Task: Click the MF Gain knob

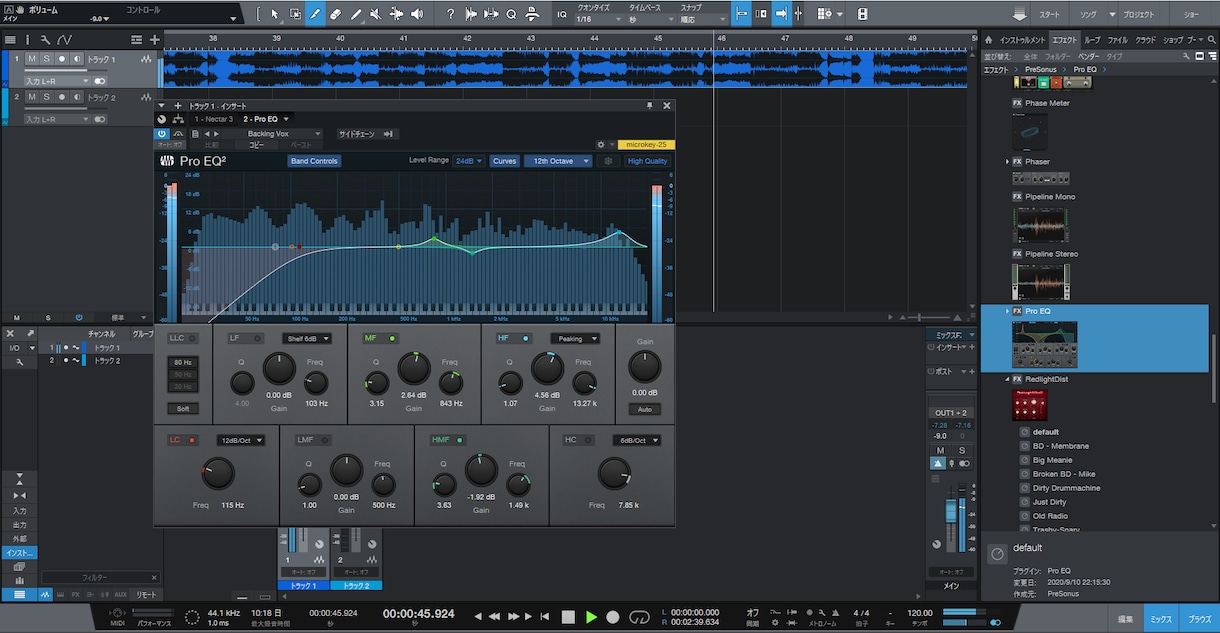Action: (x=413, y=369)
